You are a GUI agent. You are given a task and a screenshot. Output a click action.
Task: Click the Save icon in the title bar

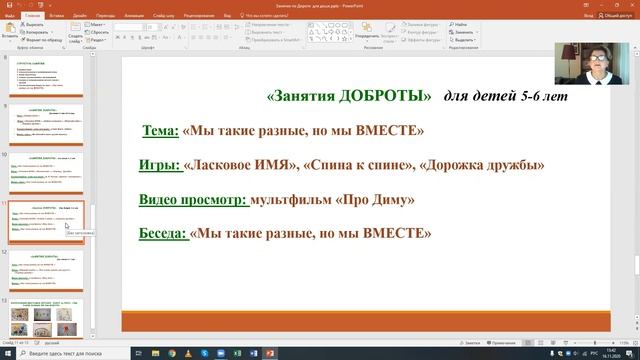coord(9,5)
